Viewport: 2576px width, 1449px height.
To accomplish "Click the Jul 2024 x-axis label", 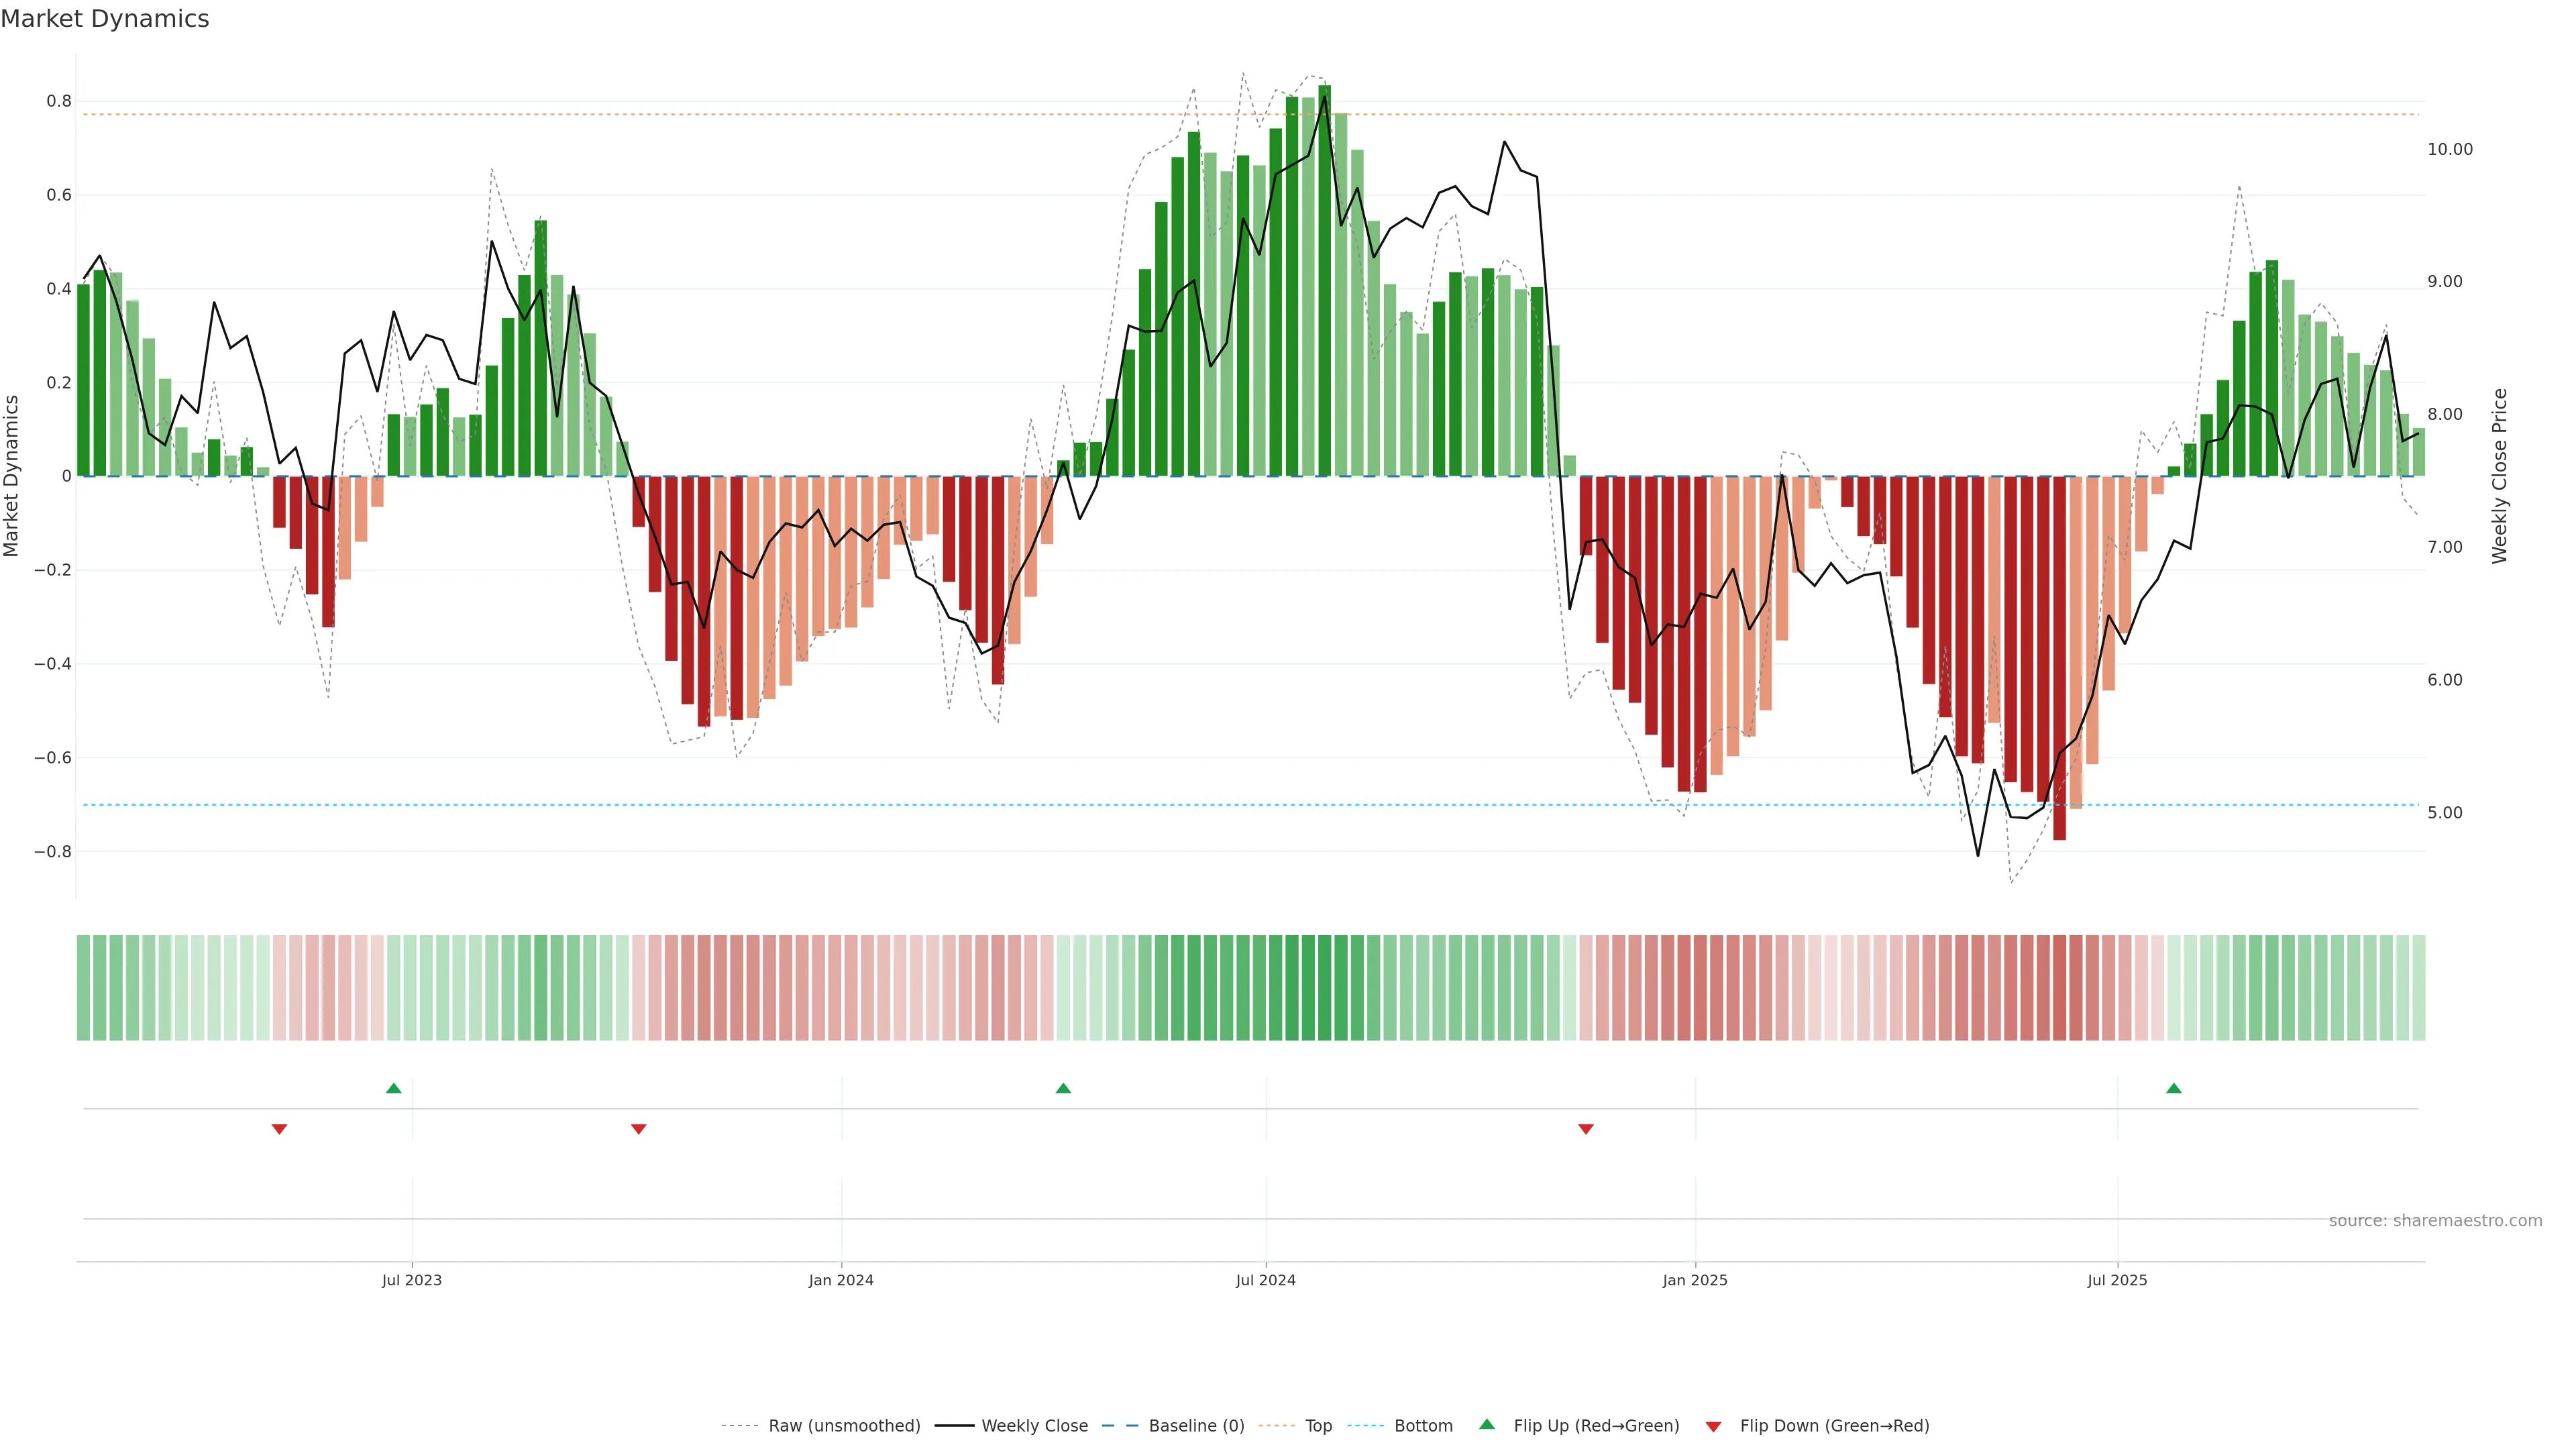I will 1265,1280.
